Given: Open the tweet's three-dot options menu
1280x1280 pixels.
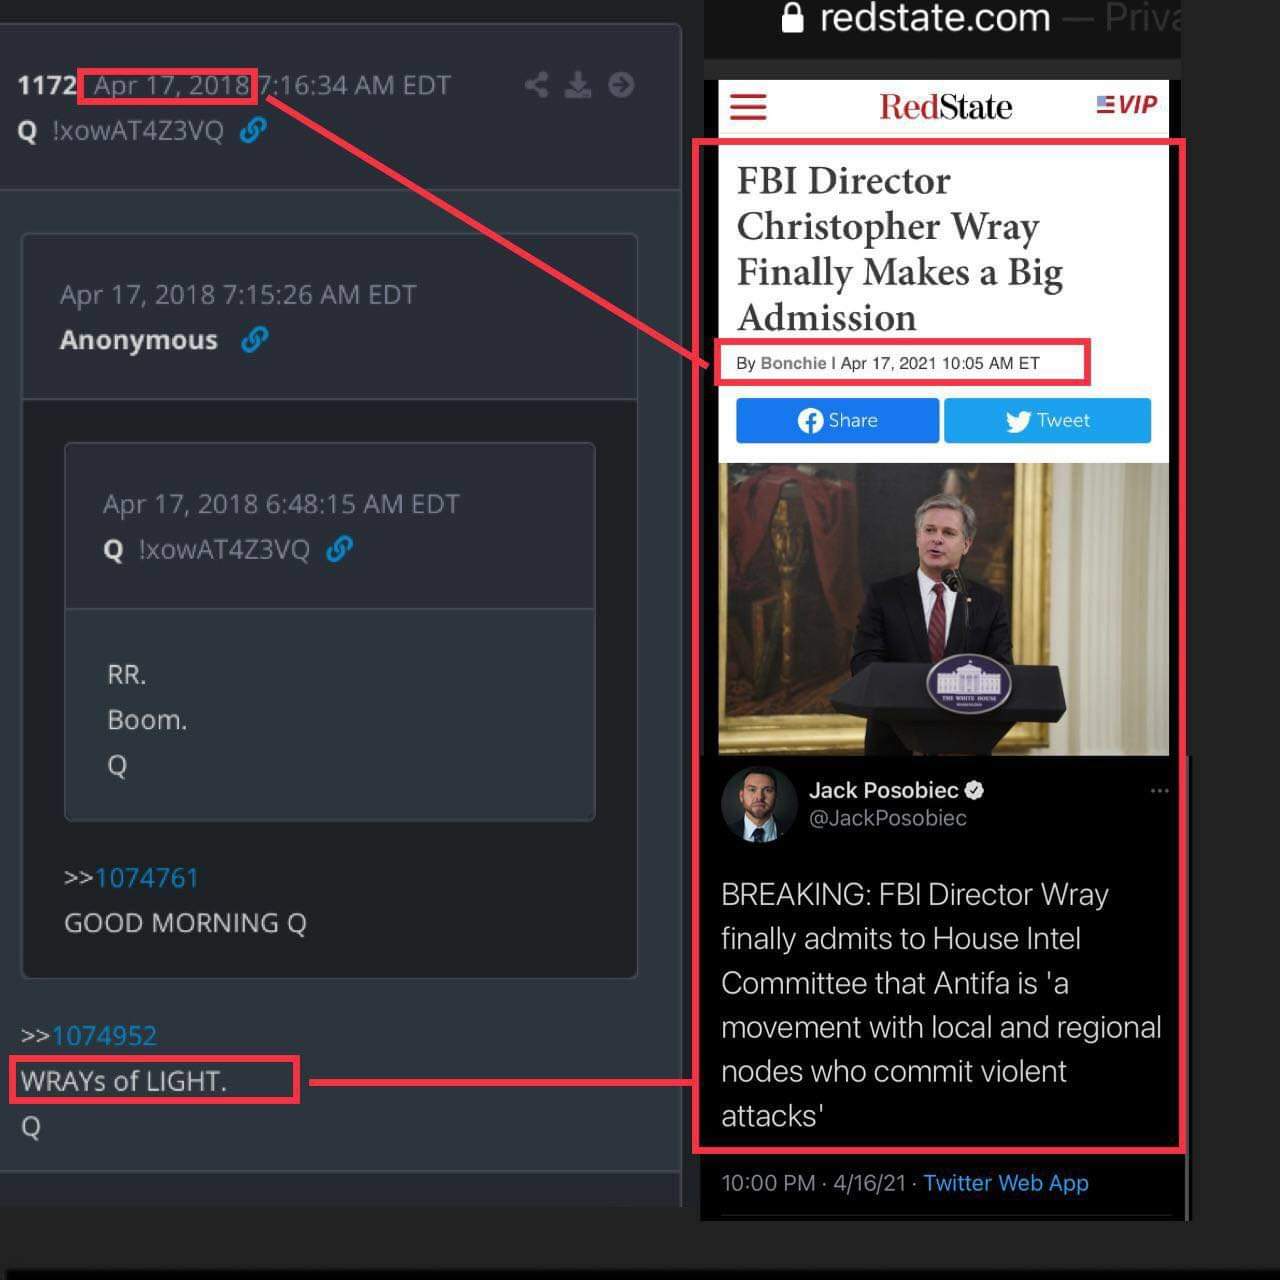Looking at the screenshot, I should tap(1160, 791).
